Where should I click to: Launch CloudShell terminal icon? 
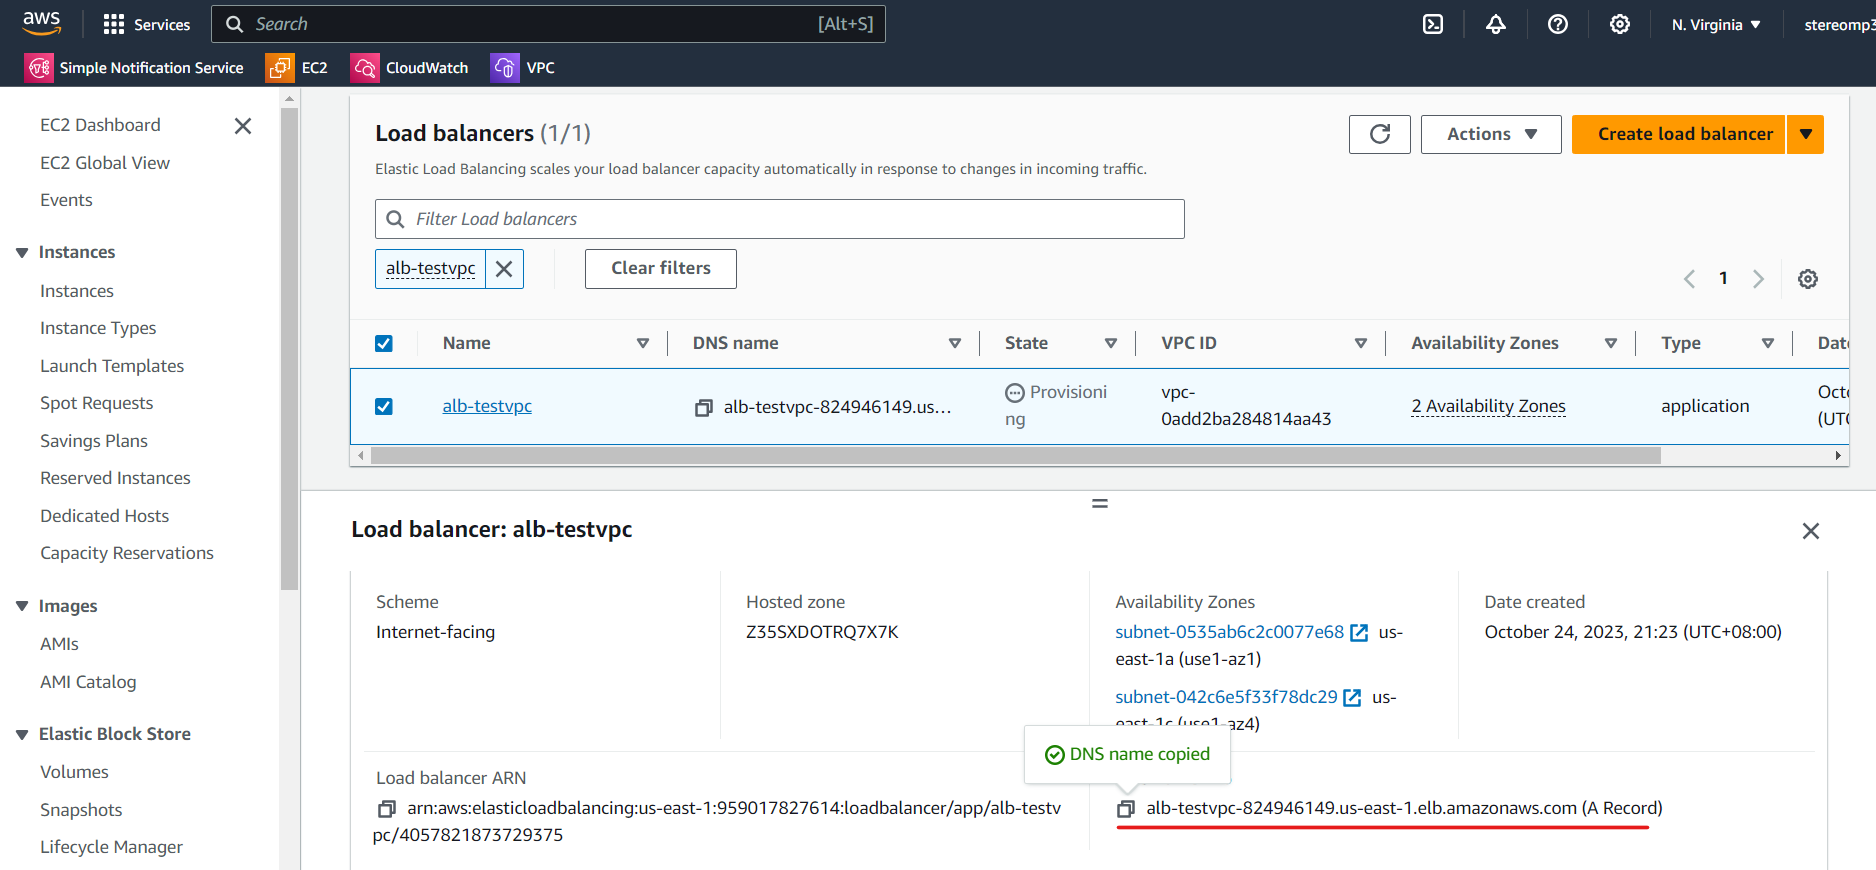(1433, 24)
